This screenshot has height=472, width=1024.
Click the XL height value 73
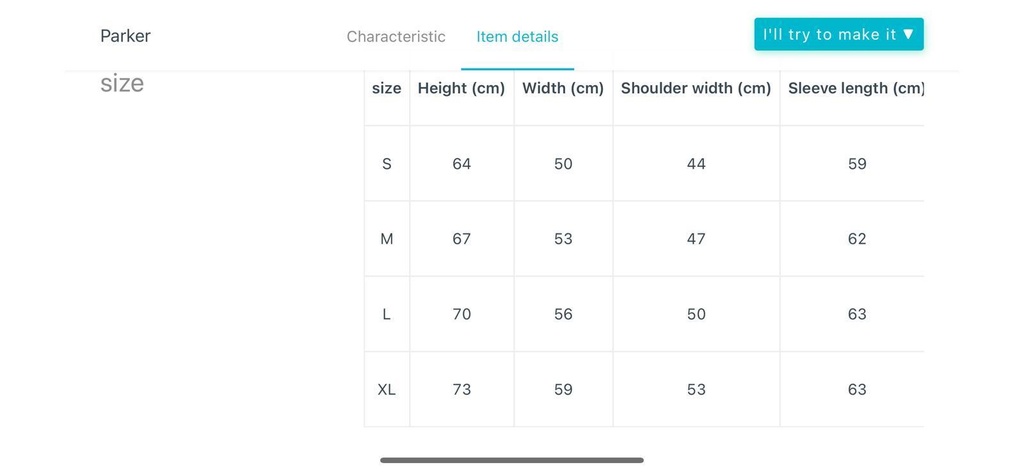coord(461,389)
